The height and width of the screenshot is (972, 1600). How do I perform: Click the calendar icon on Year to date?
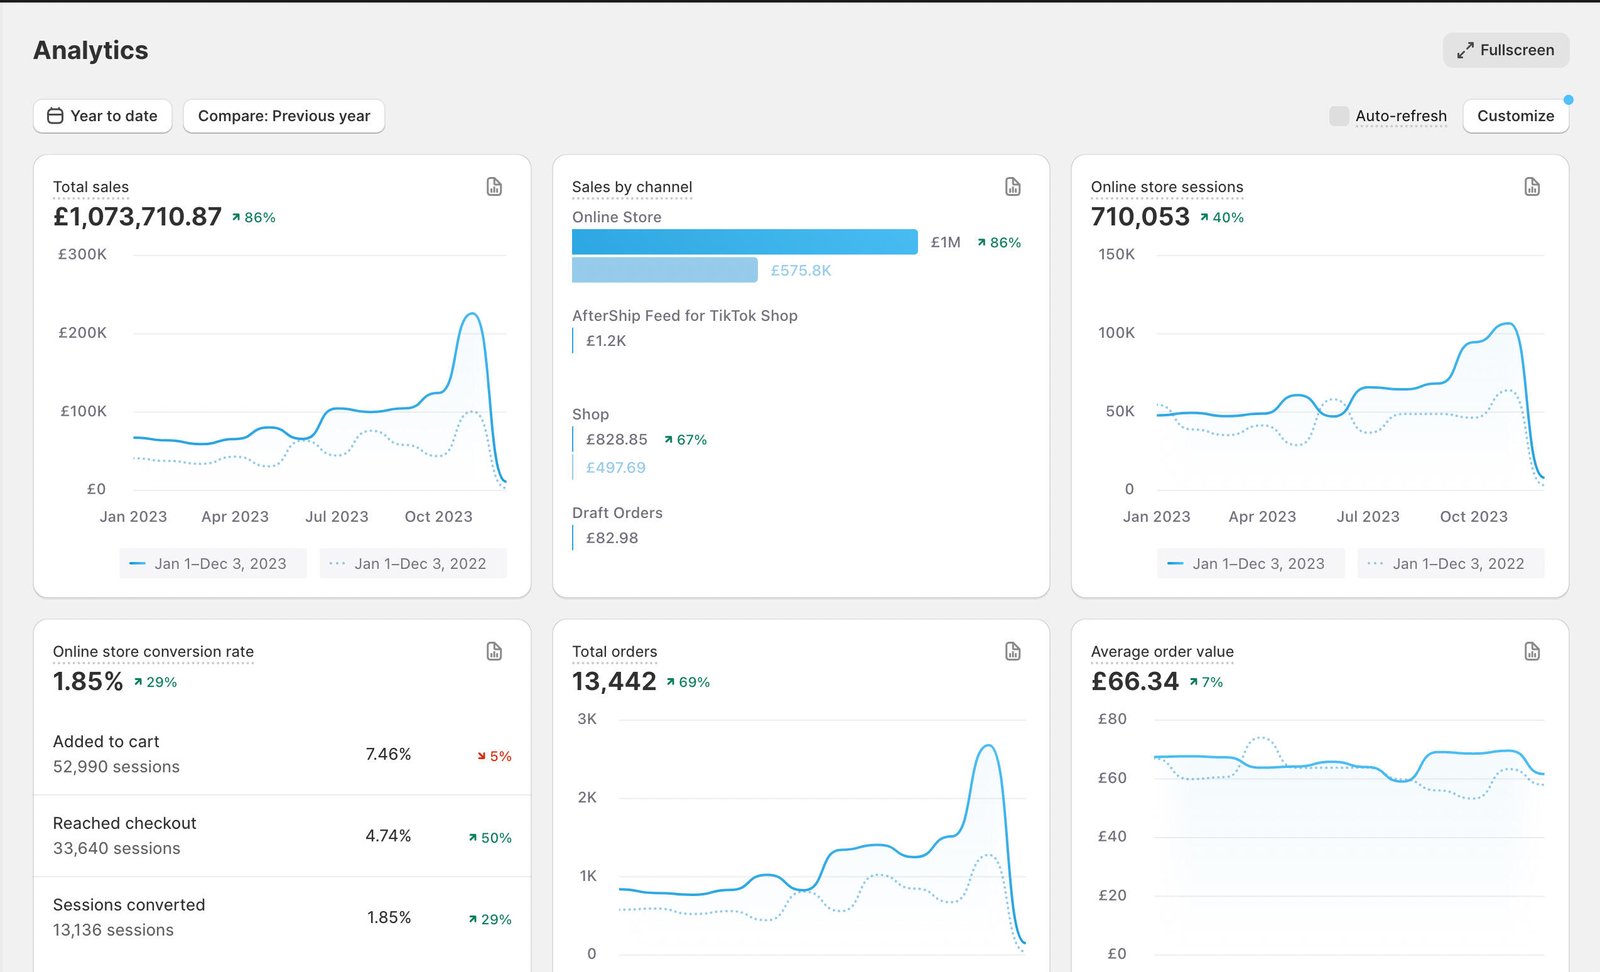(56, 116)
